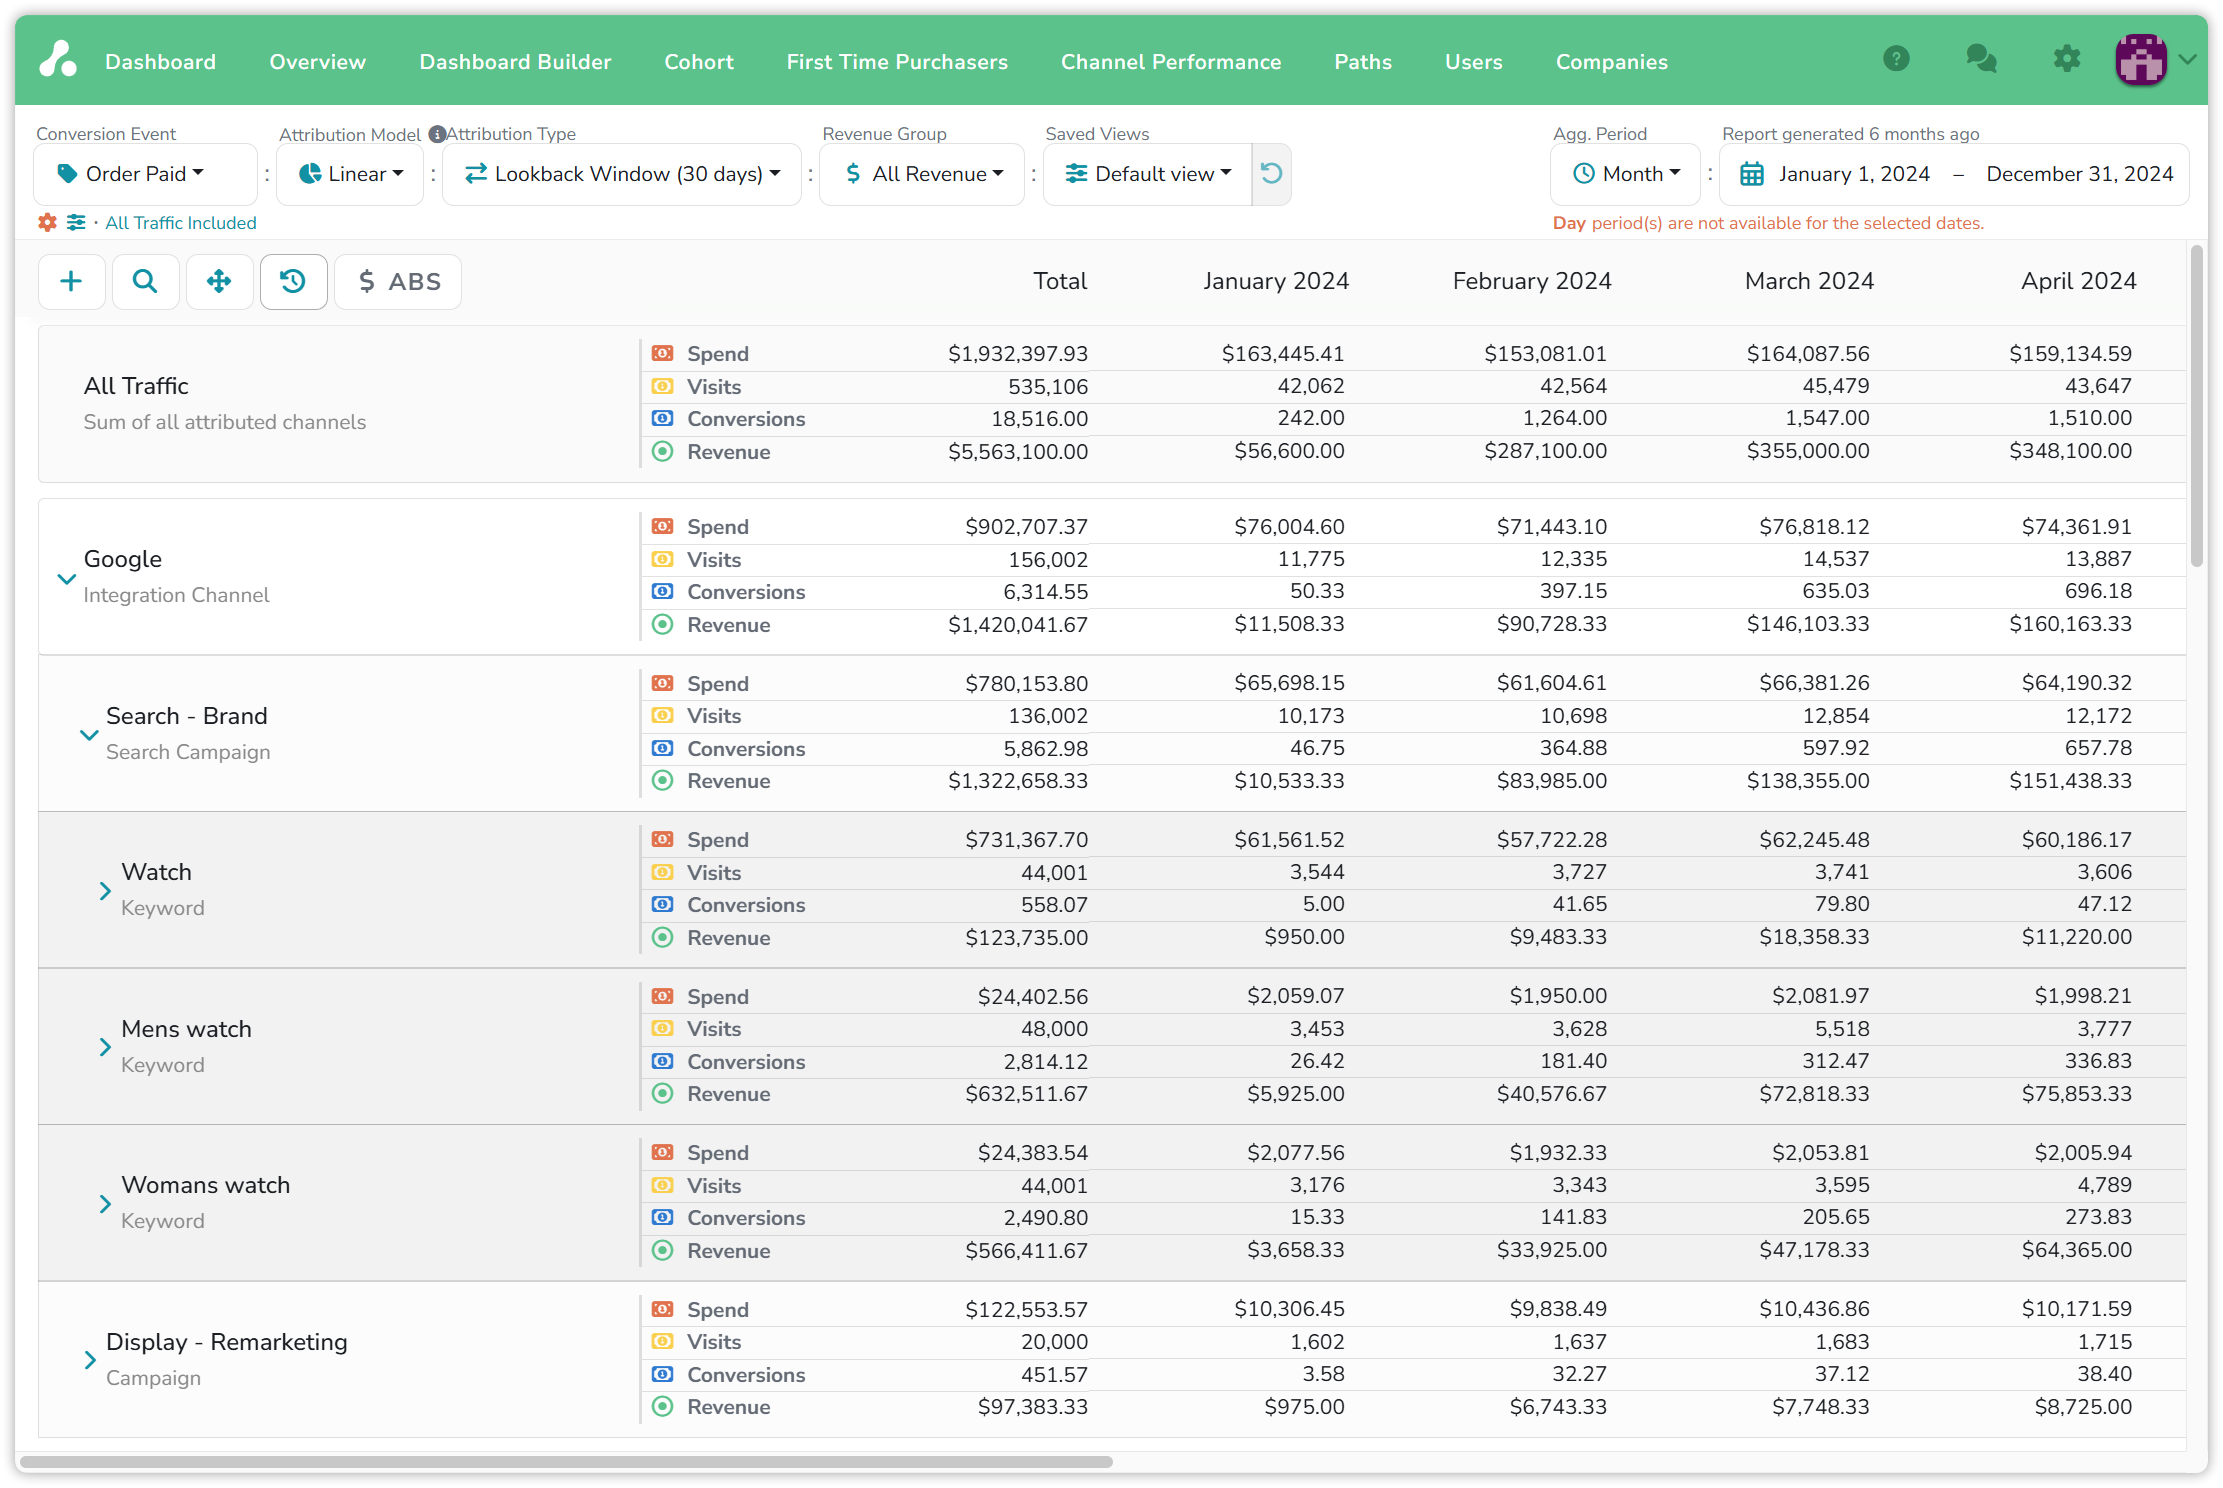This screenshot has height=1488, width=2223.
Task: Open the All Revenue group dropdown
Action: (922, 174)
